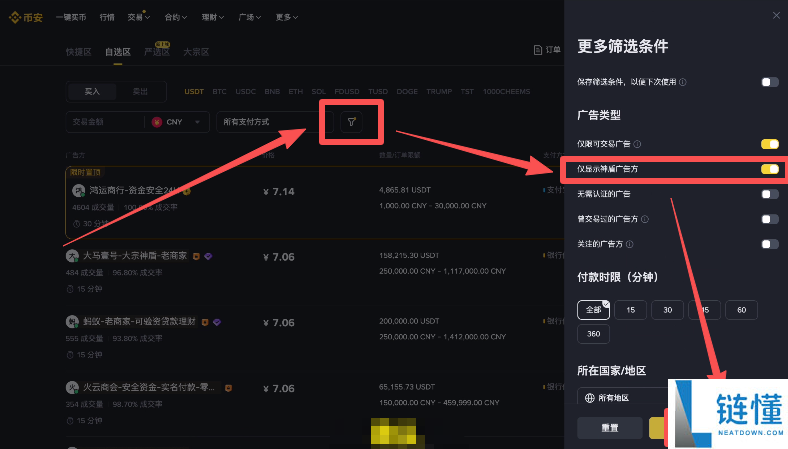Screen dimensions: 788x449
Task: Click the Binance logo icon
Action: [15, 18]
